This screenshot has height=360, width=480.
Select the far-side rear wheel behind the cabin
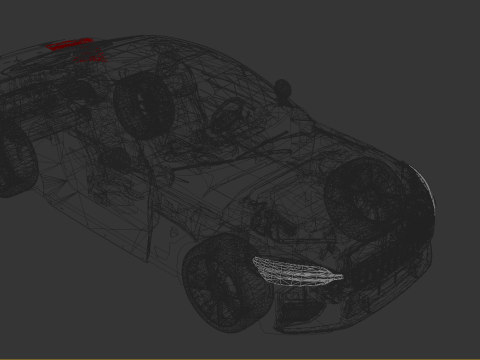tap(144, 105)
